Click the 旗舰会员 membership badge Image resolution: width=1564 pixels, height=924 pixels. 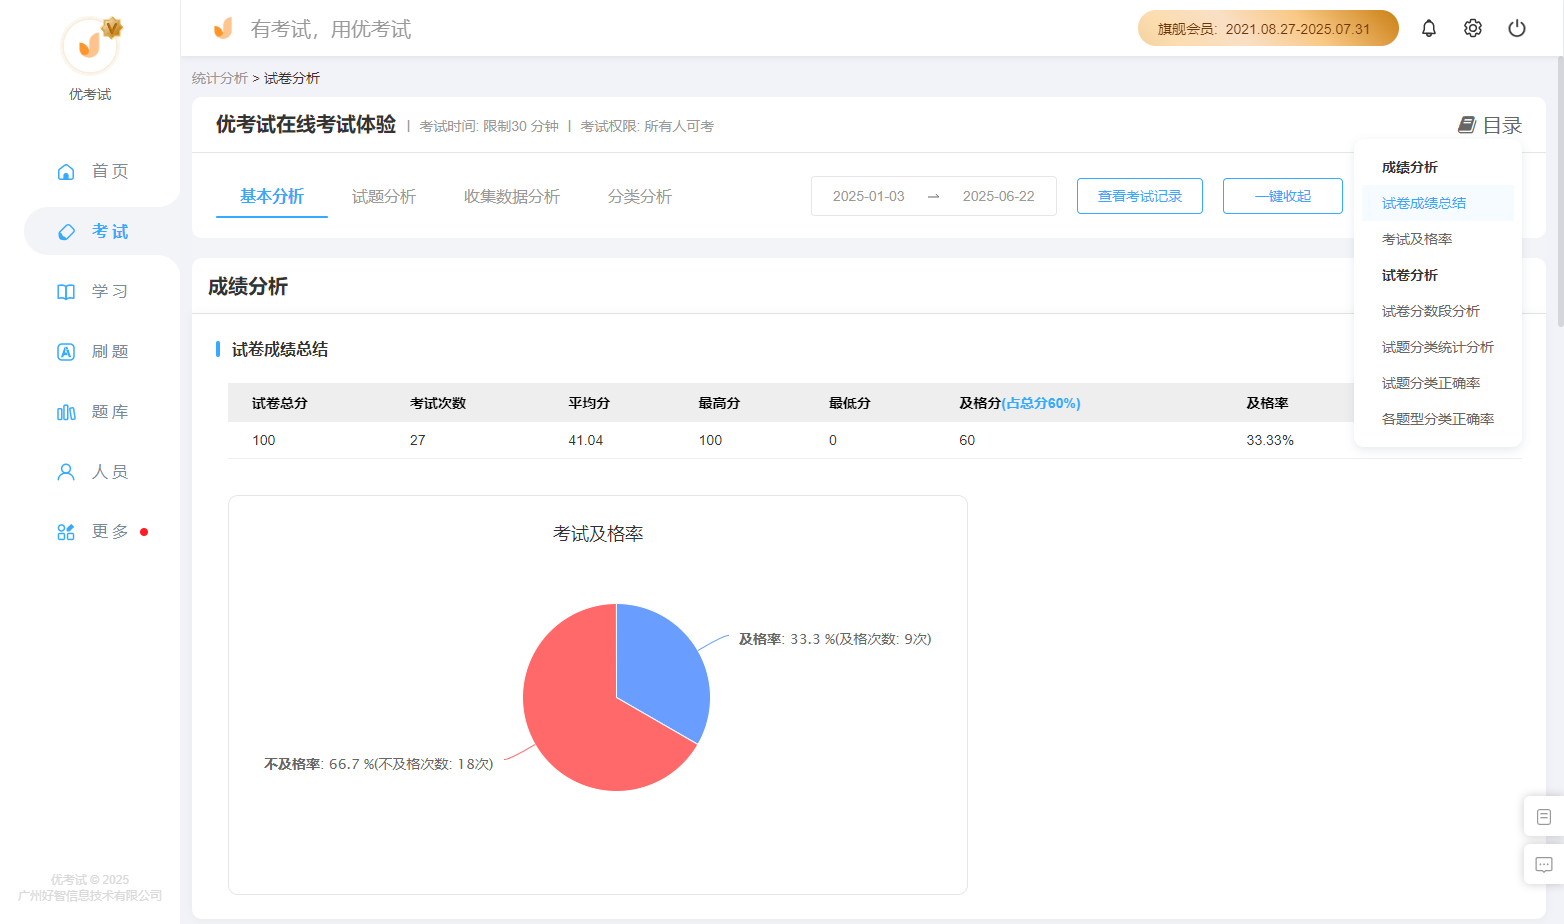1268,28
